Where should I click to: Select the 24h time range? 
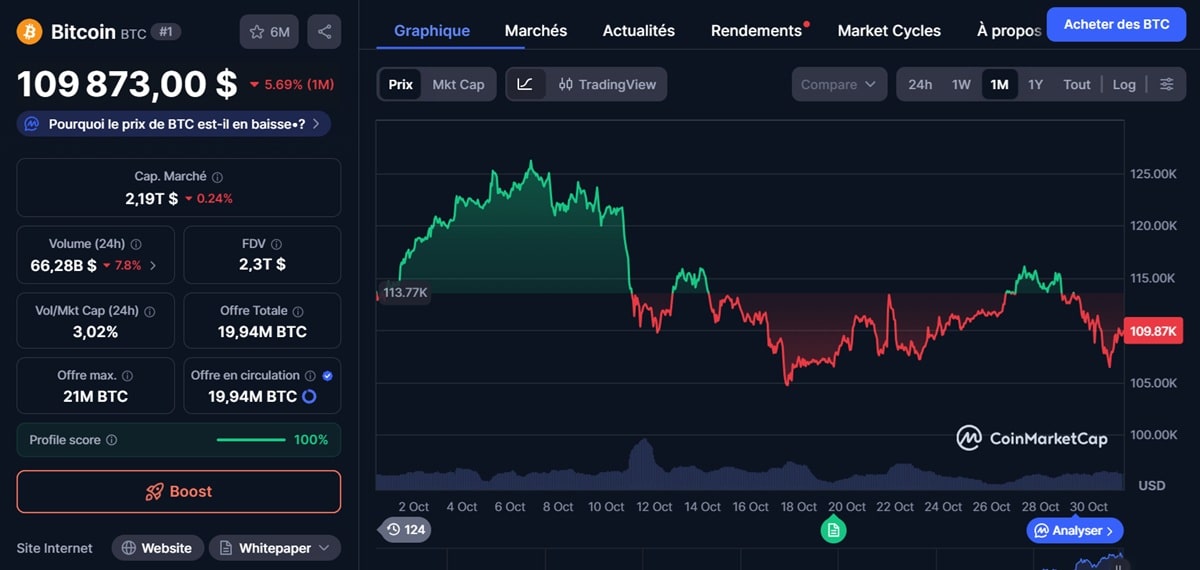920,84
